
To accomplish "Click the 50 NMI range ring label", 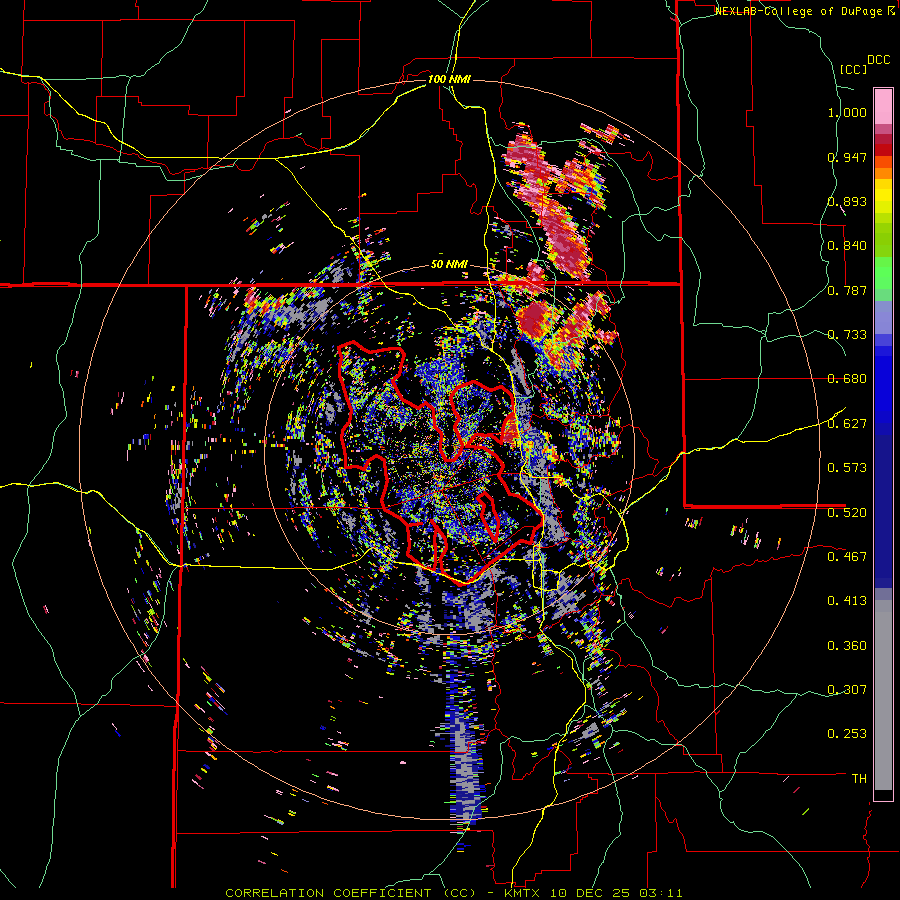I will coord(449,265).
